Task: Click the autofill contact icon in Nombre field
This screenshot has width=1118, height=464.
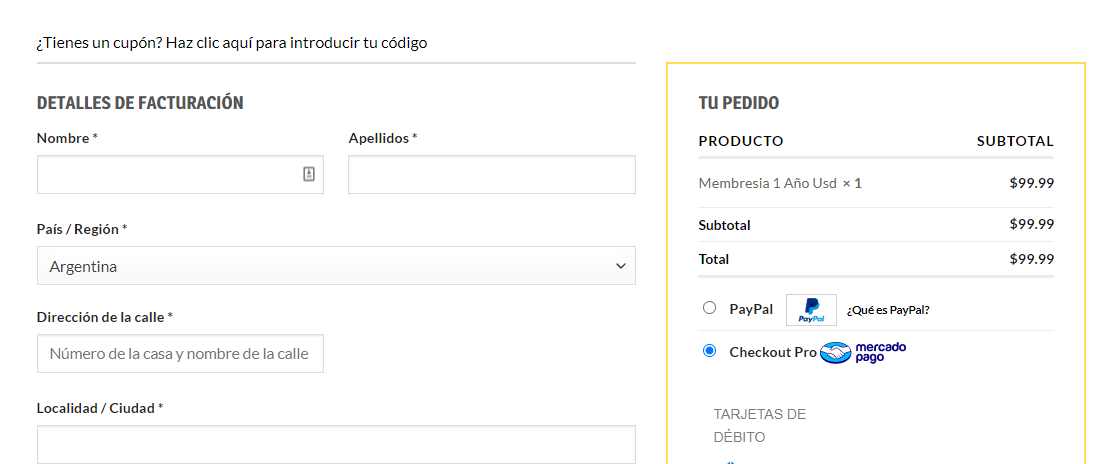Action: pos(309,174)
